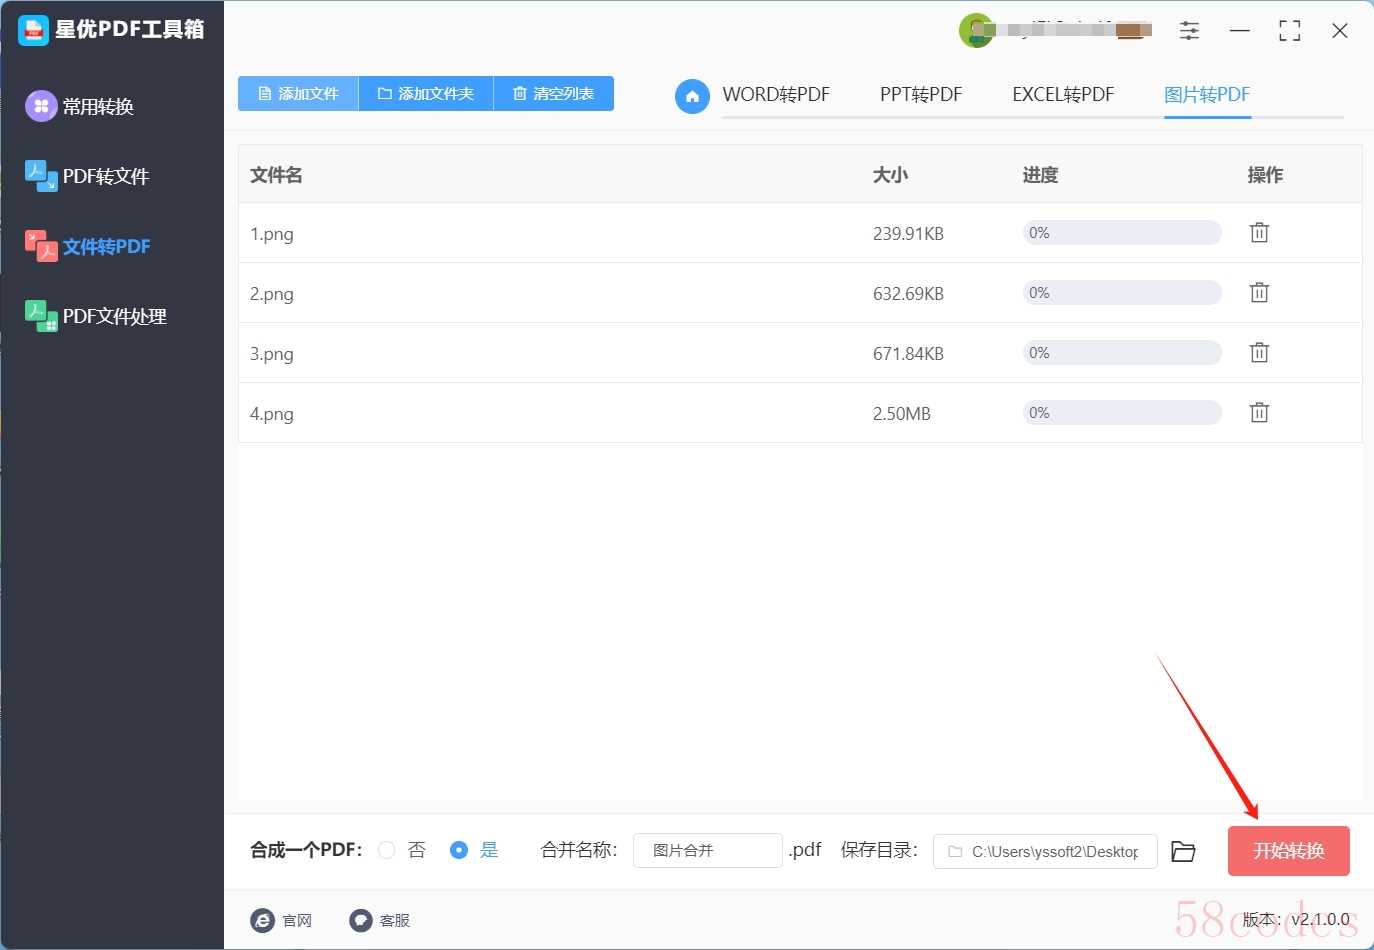1374x950 pixels.
Task: Open the save folder browse icon
Action: (1183, 851)
